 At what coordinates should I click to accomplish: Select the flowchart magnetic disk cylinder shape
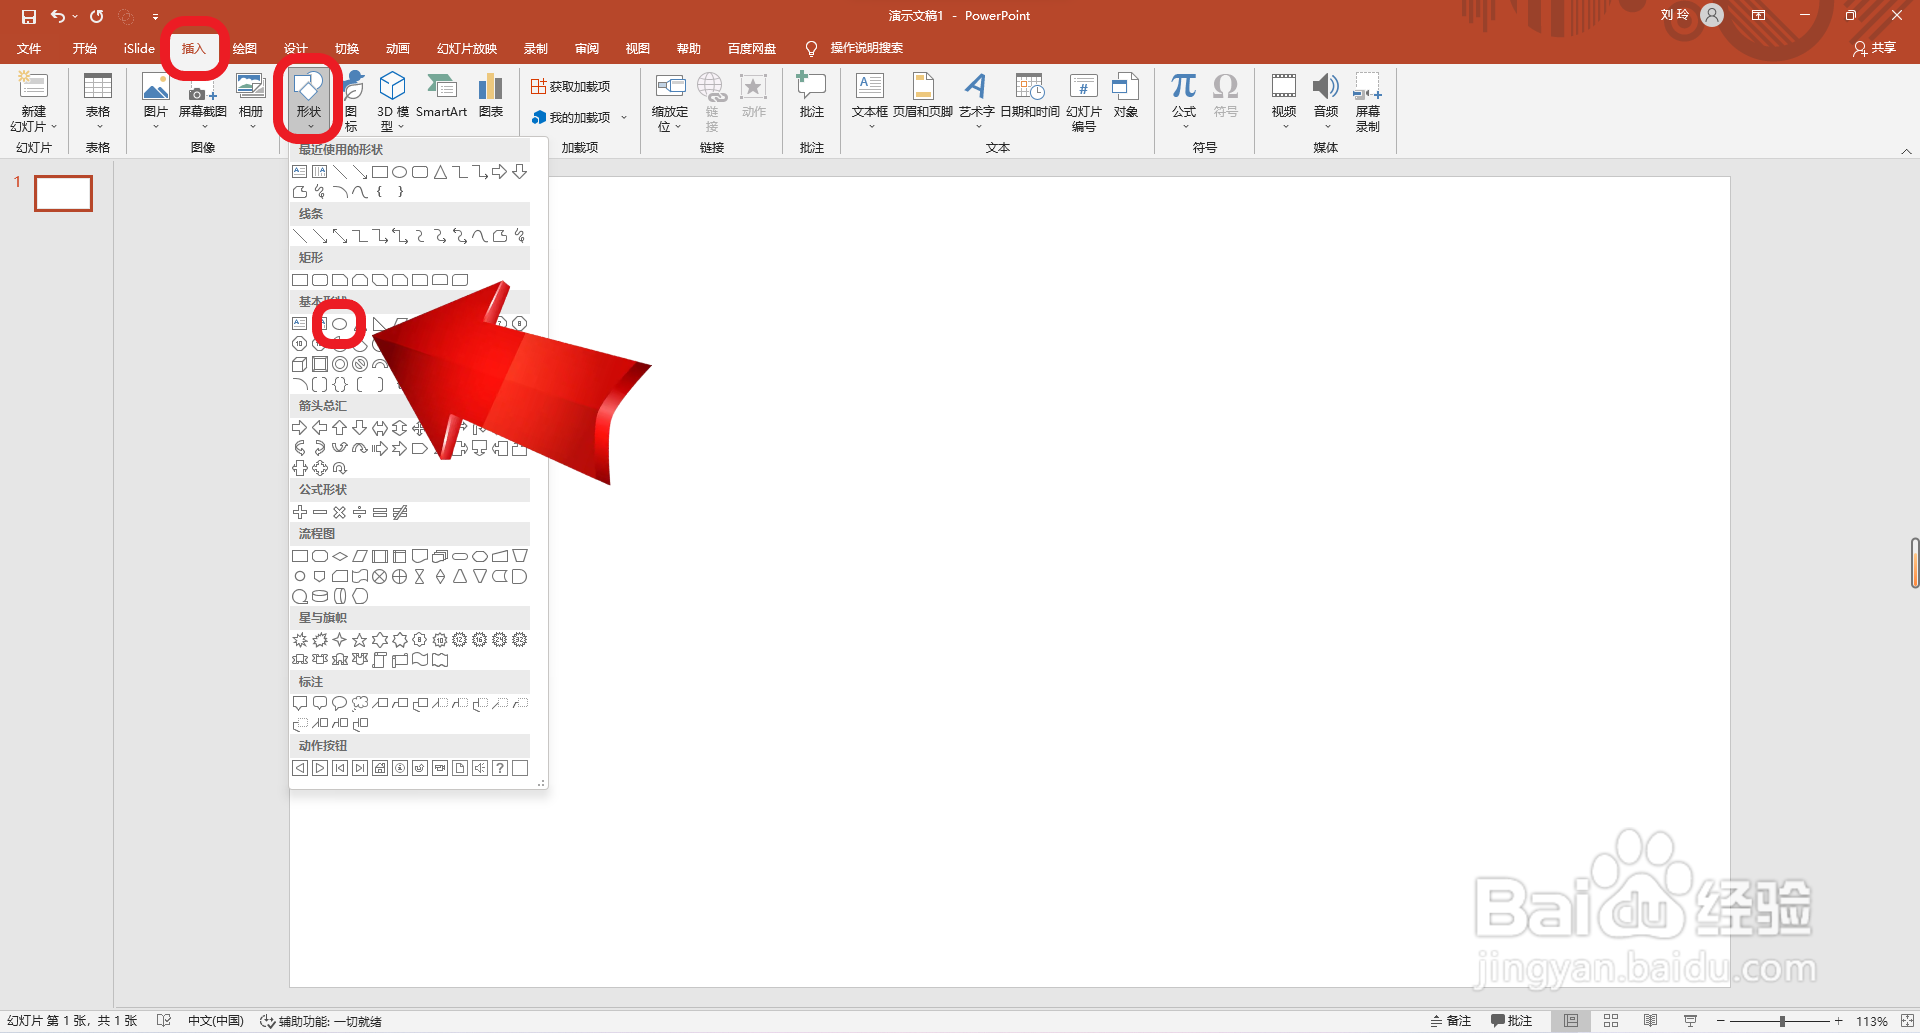[320, 596]
